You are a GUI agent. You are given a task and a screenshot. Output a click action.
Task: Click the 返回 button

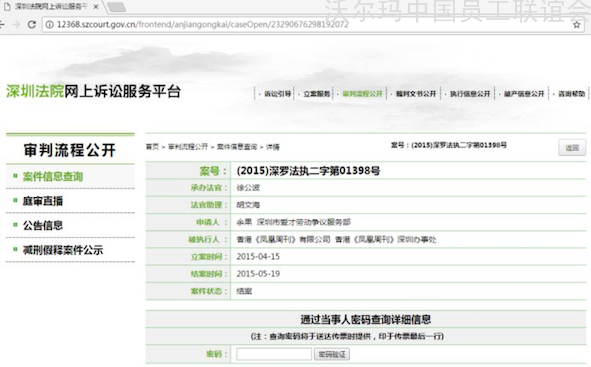pyautogui.click(x=572, y=148)
